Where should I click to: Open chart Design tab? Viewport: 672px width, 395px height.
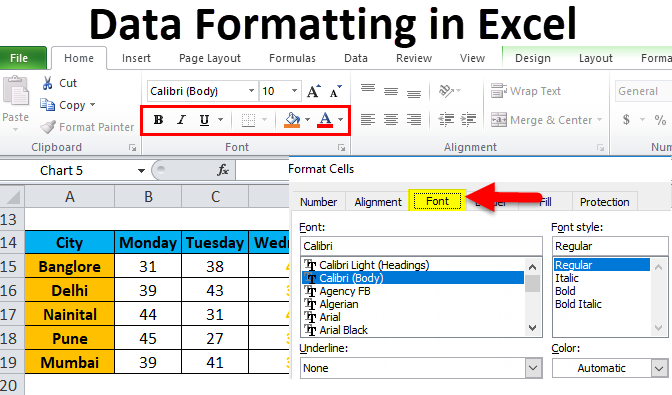tap(533, 58)
